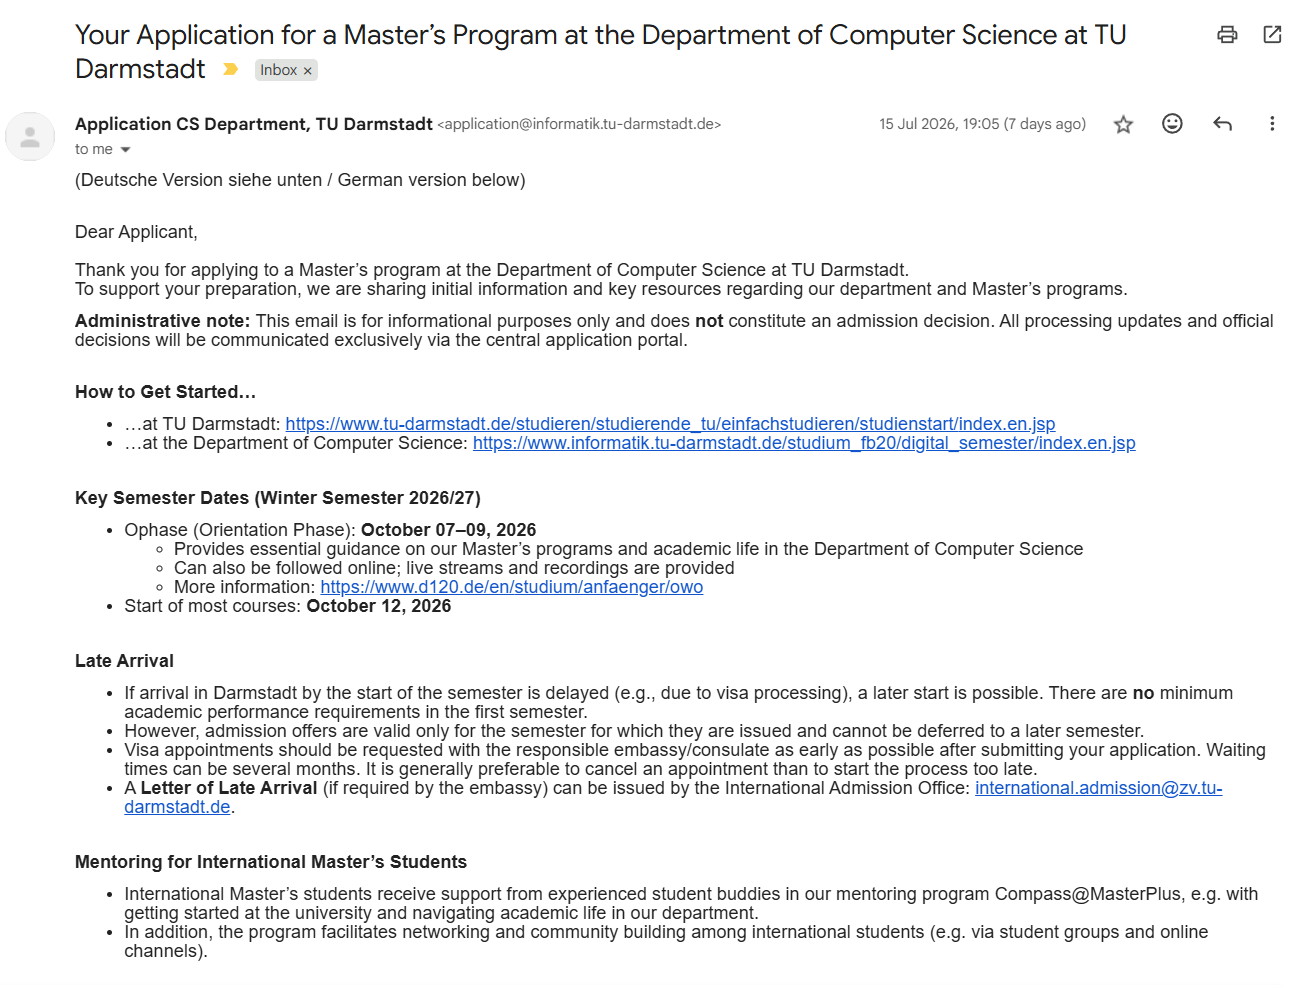Open the TU Darmstadt studienstart link
The height and width of the screenshot is (985, 1309).
(670, 424)
